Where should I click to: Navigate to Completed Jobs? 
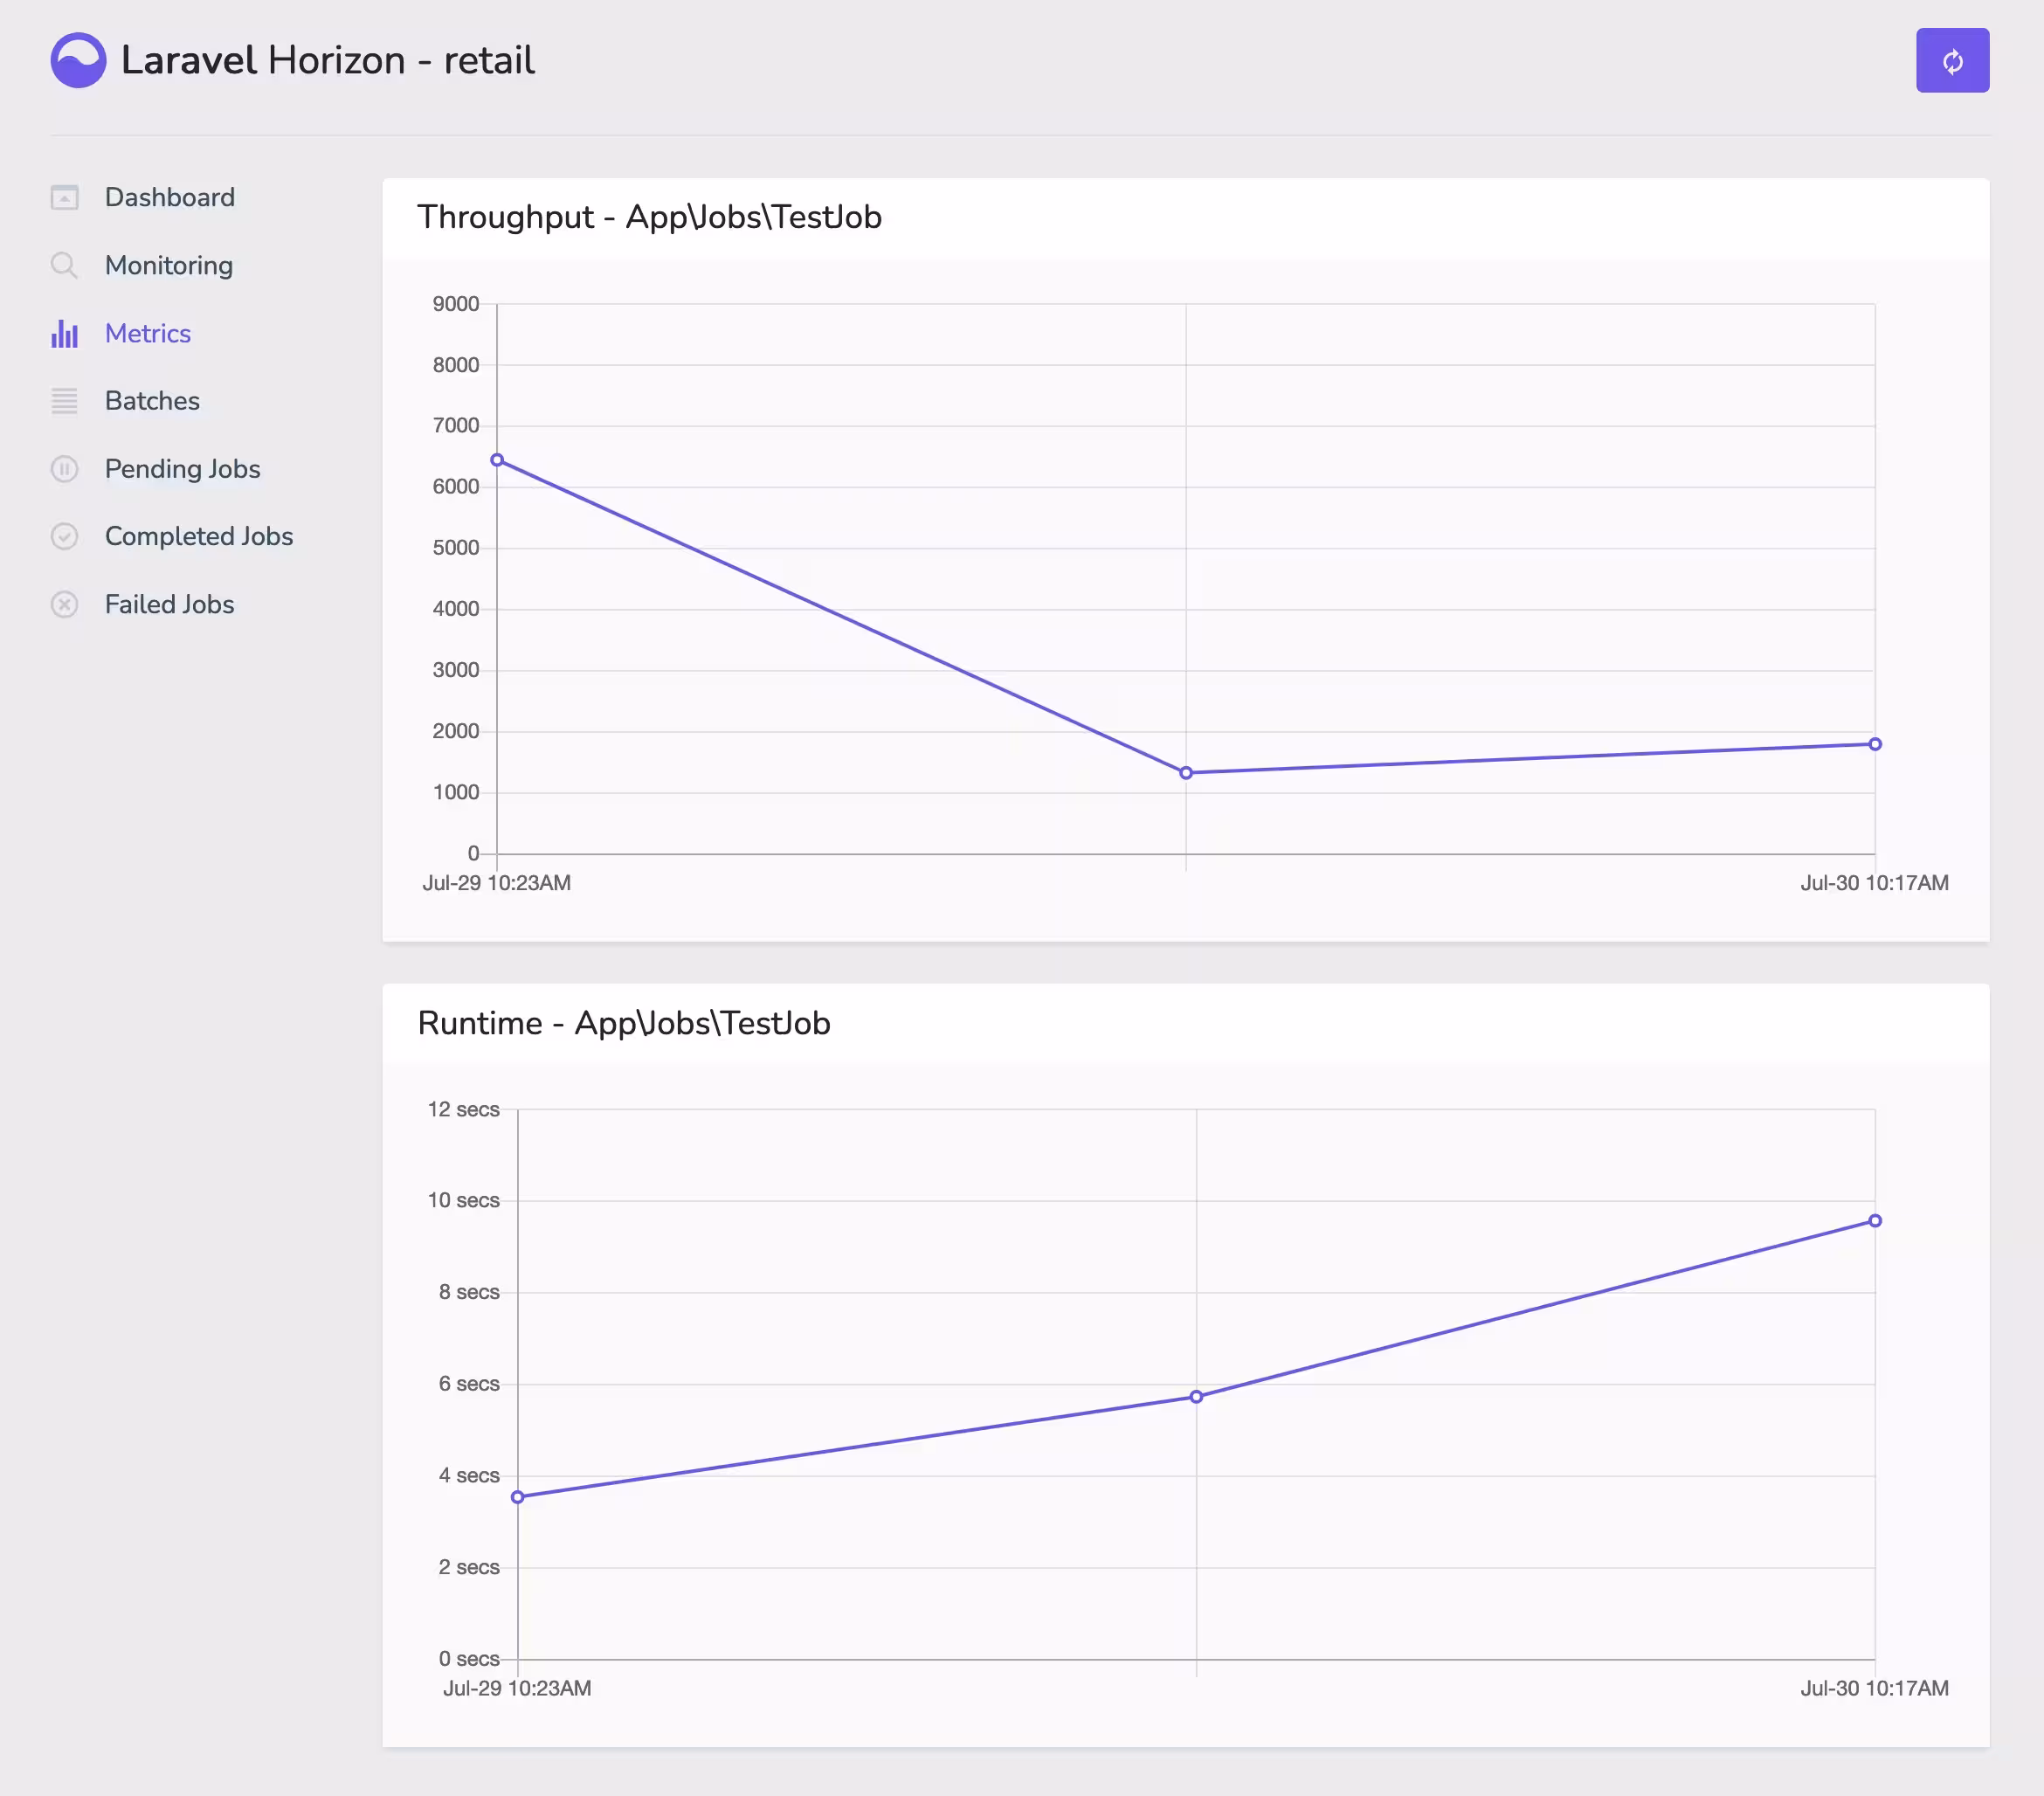[x=199, y=537]
